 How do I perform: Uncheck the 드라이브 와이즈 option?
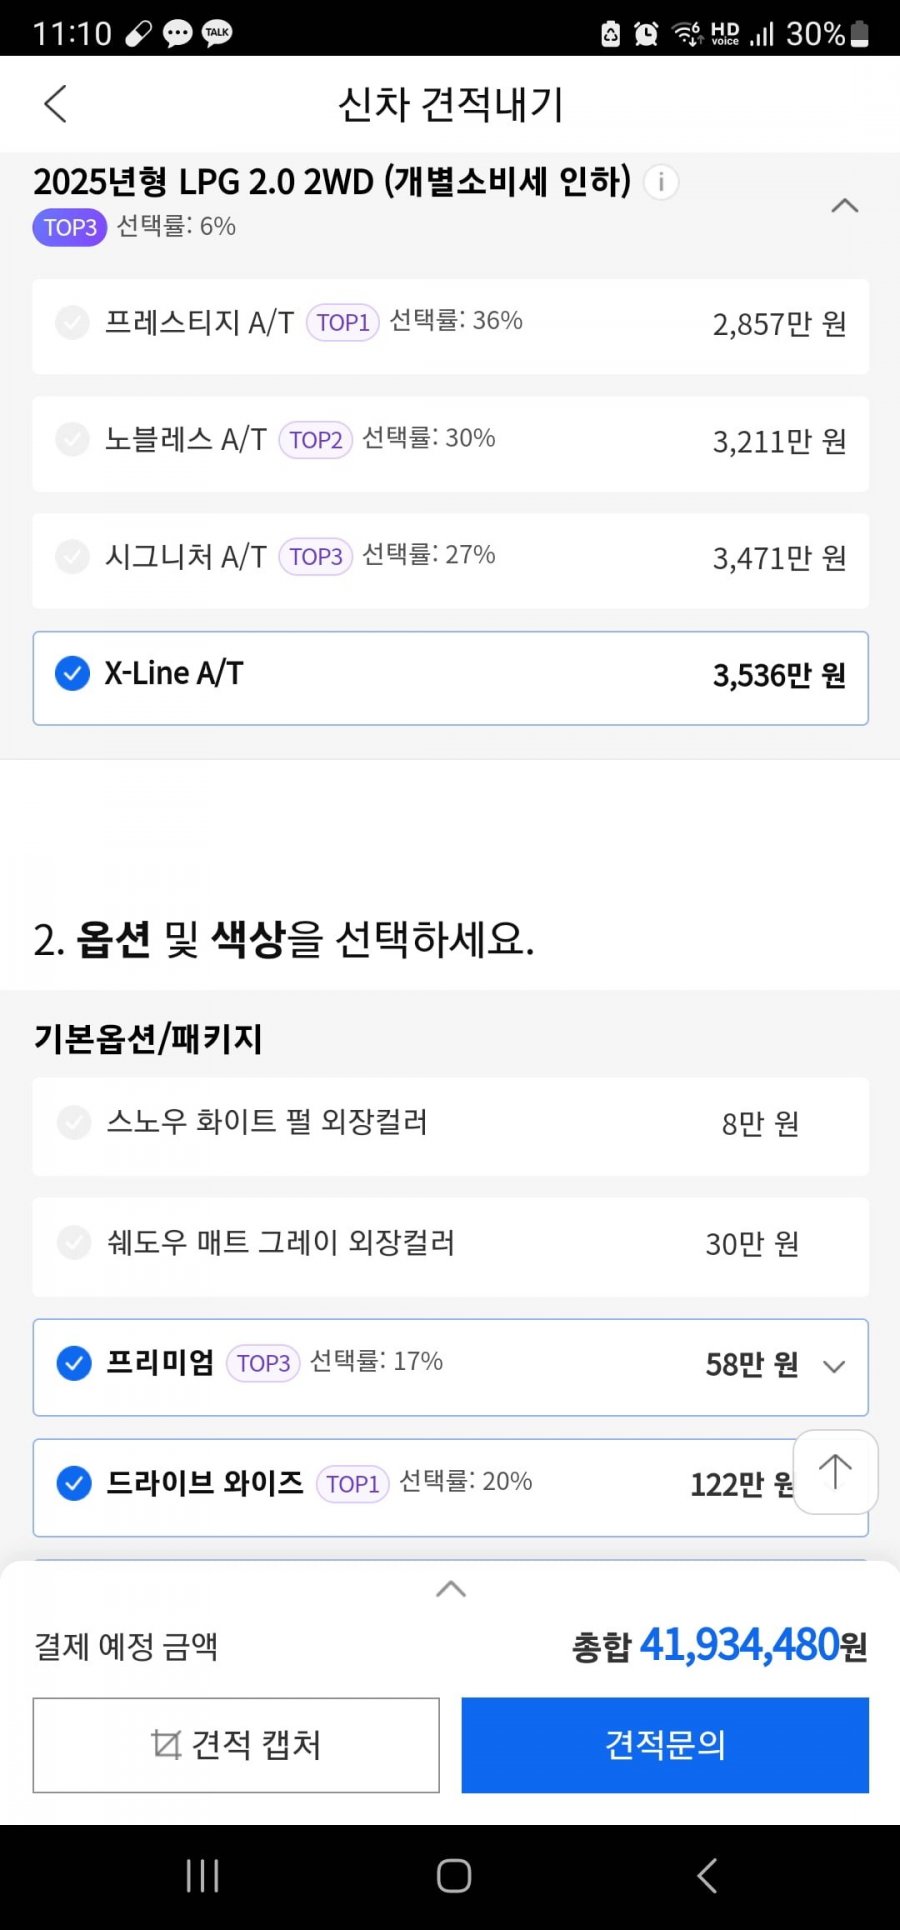74,1483
